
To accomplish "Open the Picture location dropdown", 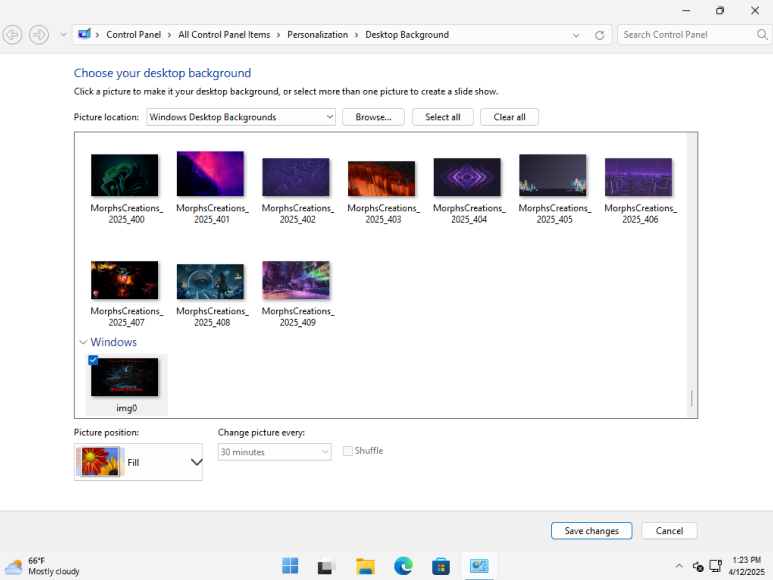I will coord(241,117).
